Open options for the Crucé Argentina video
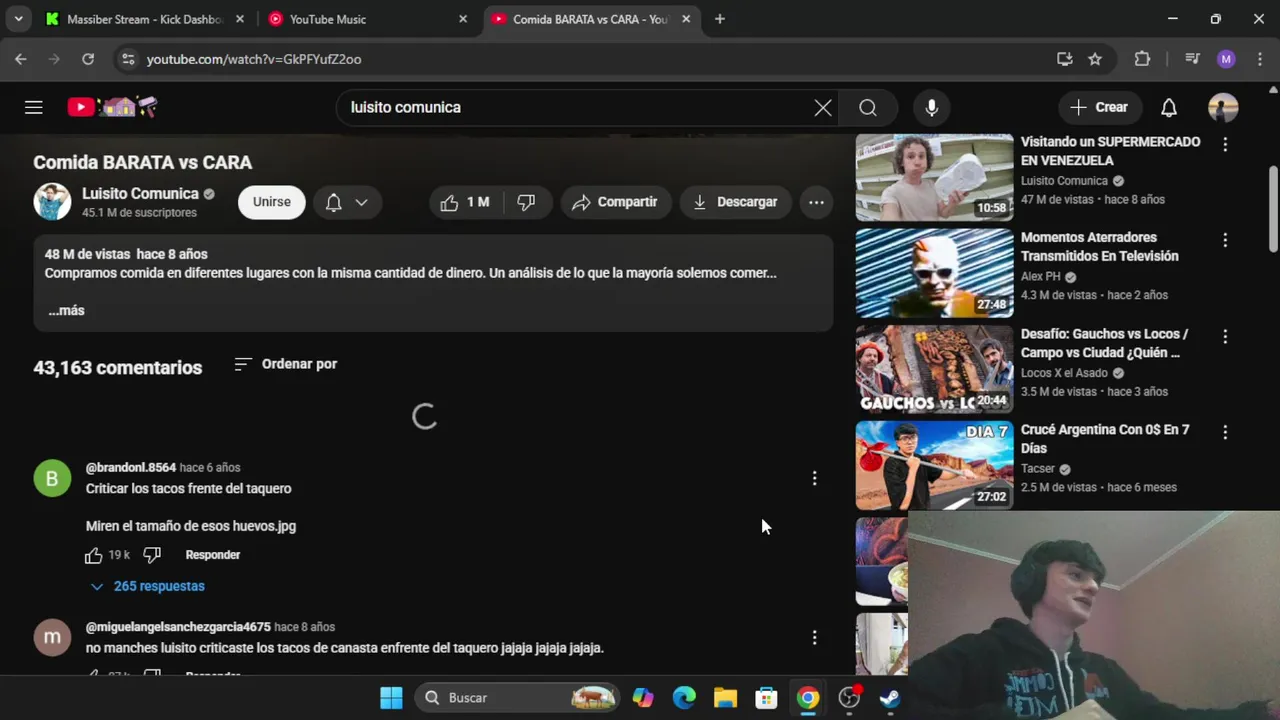Image resolution: width=1280 pixels, height=720 pixels. click(x=1225, y=433)
